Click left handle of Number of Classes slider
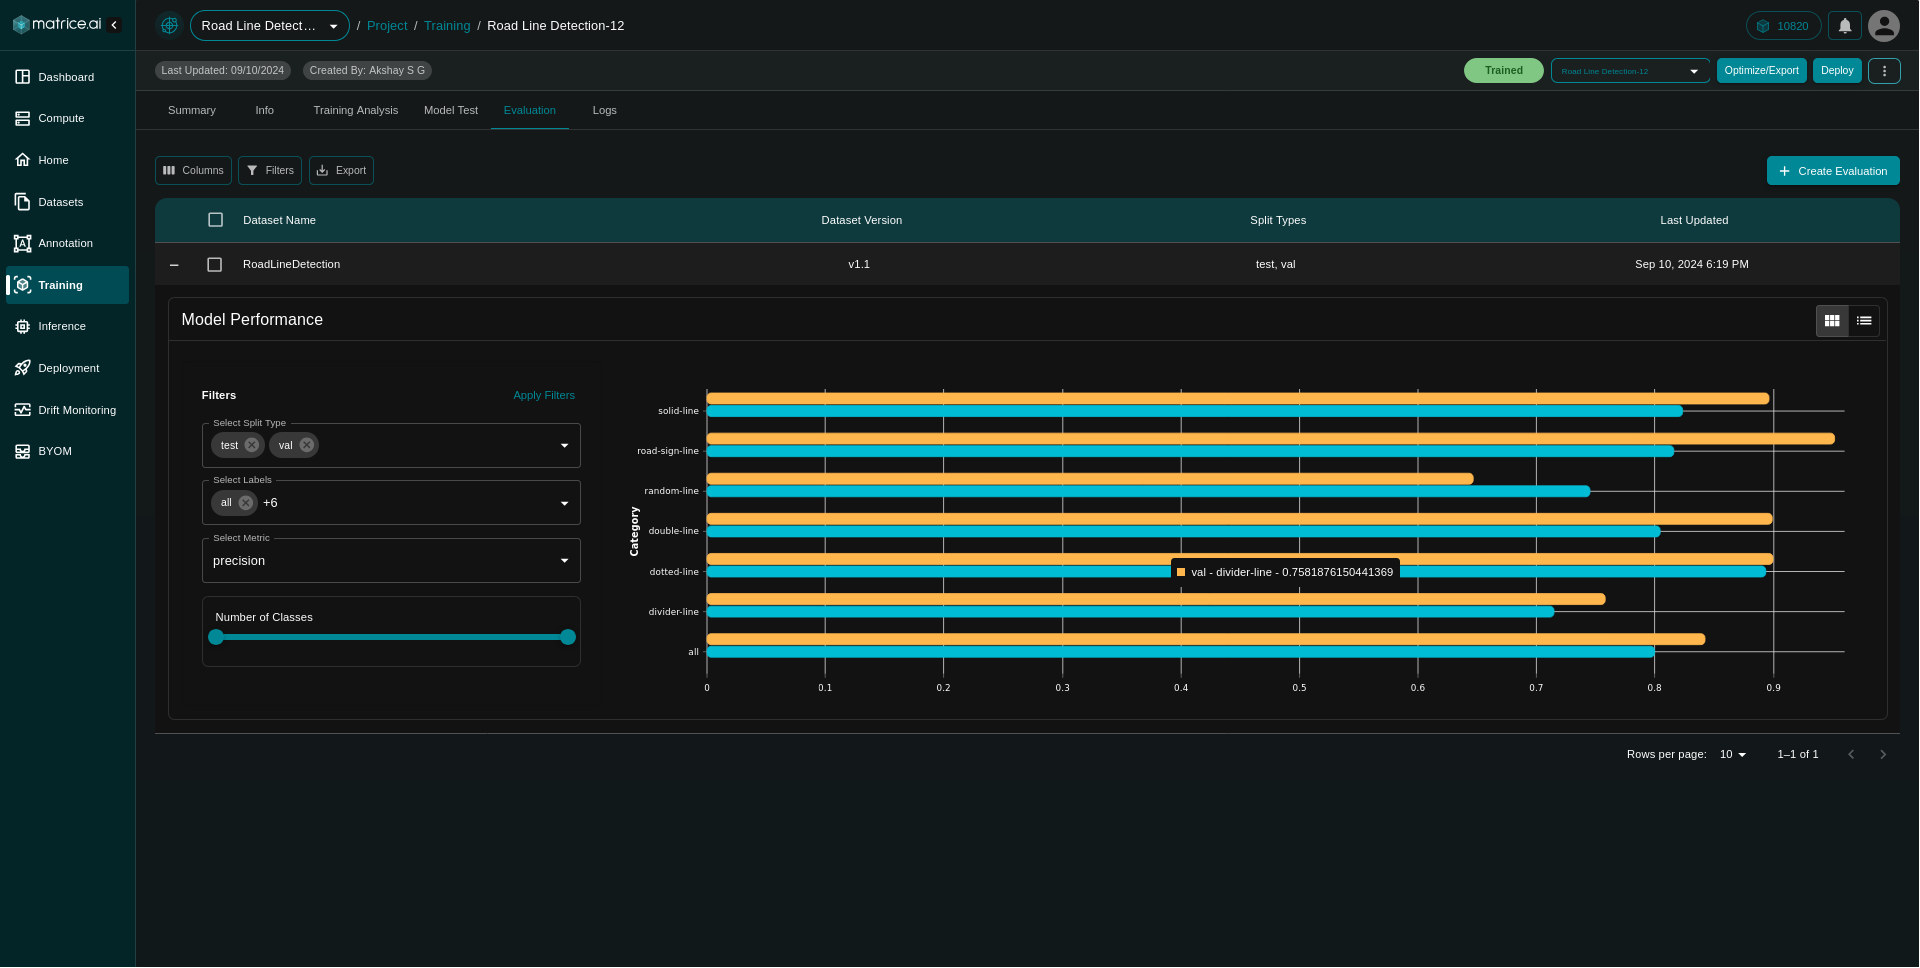Image resolution: width=1920 pixels, height=968 pixels. pos(216,637)
